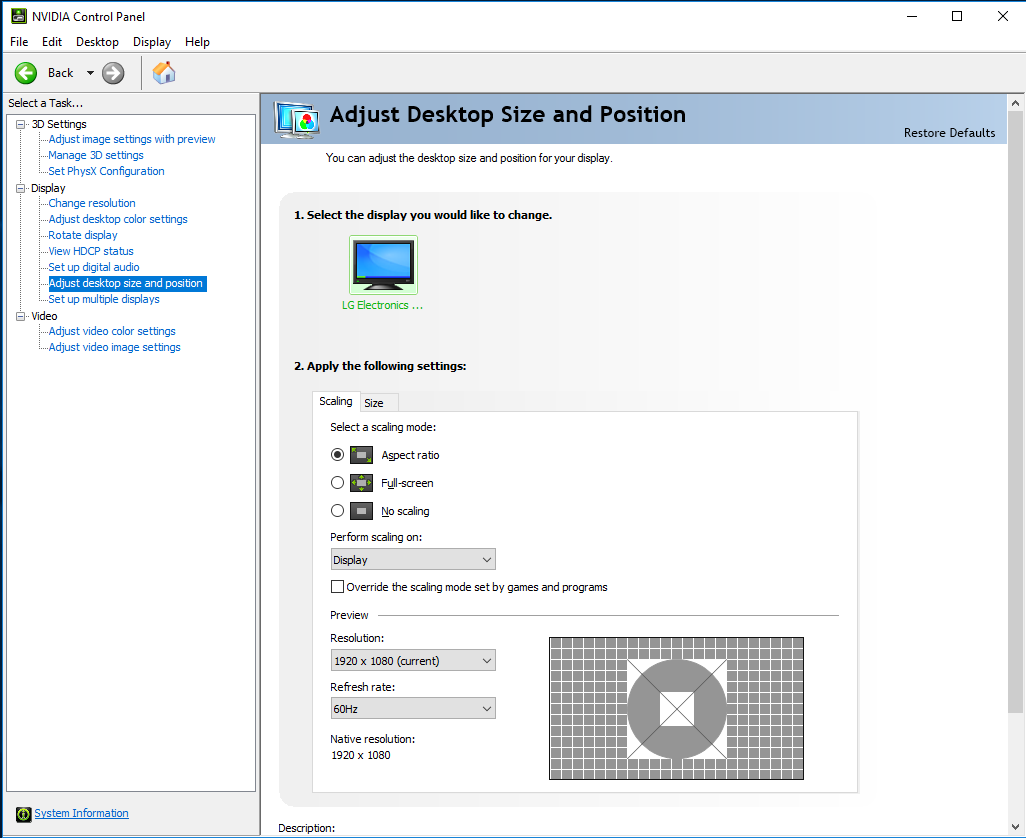Click the Full-screen scaling mode icon
This screenshot has width=1026, height=838.
point(361,483)
